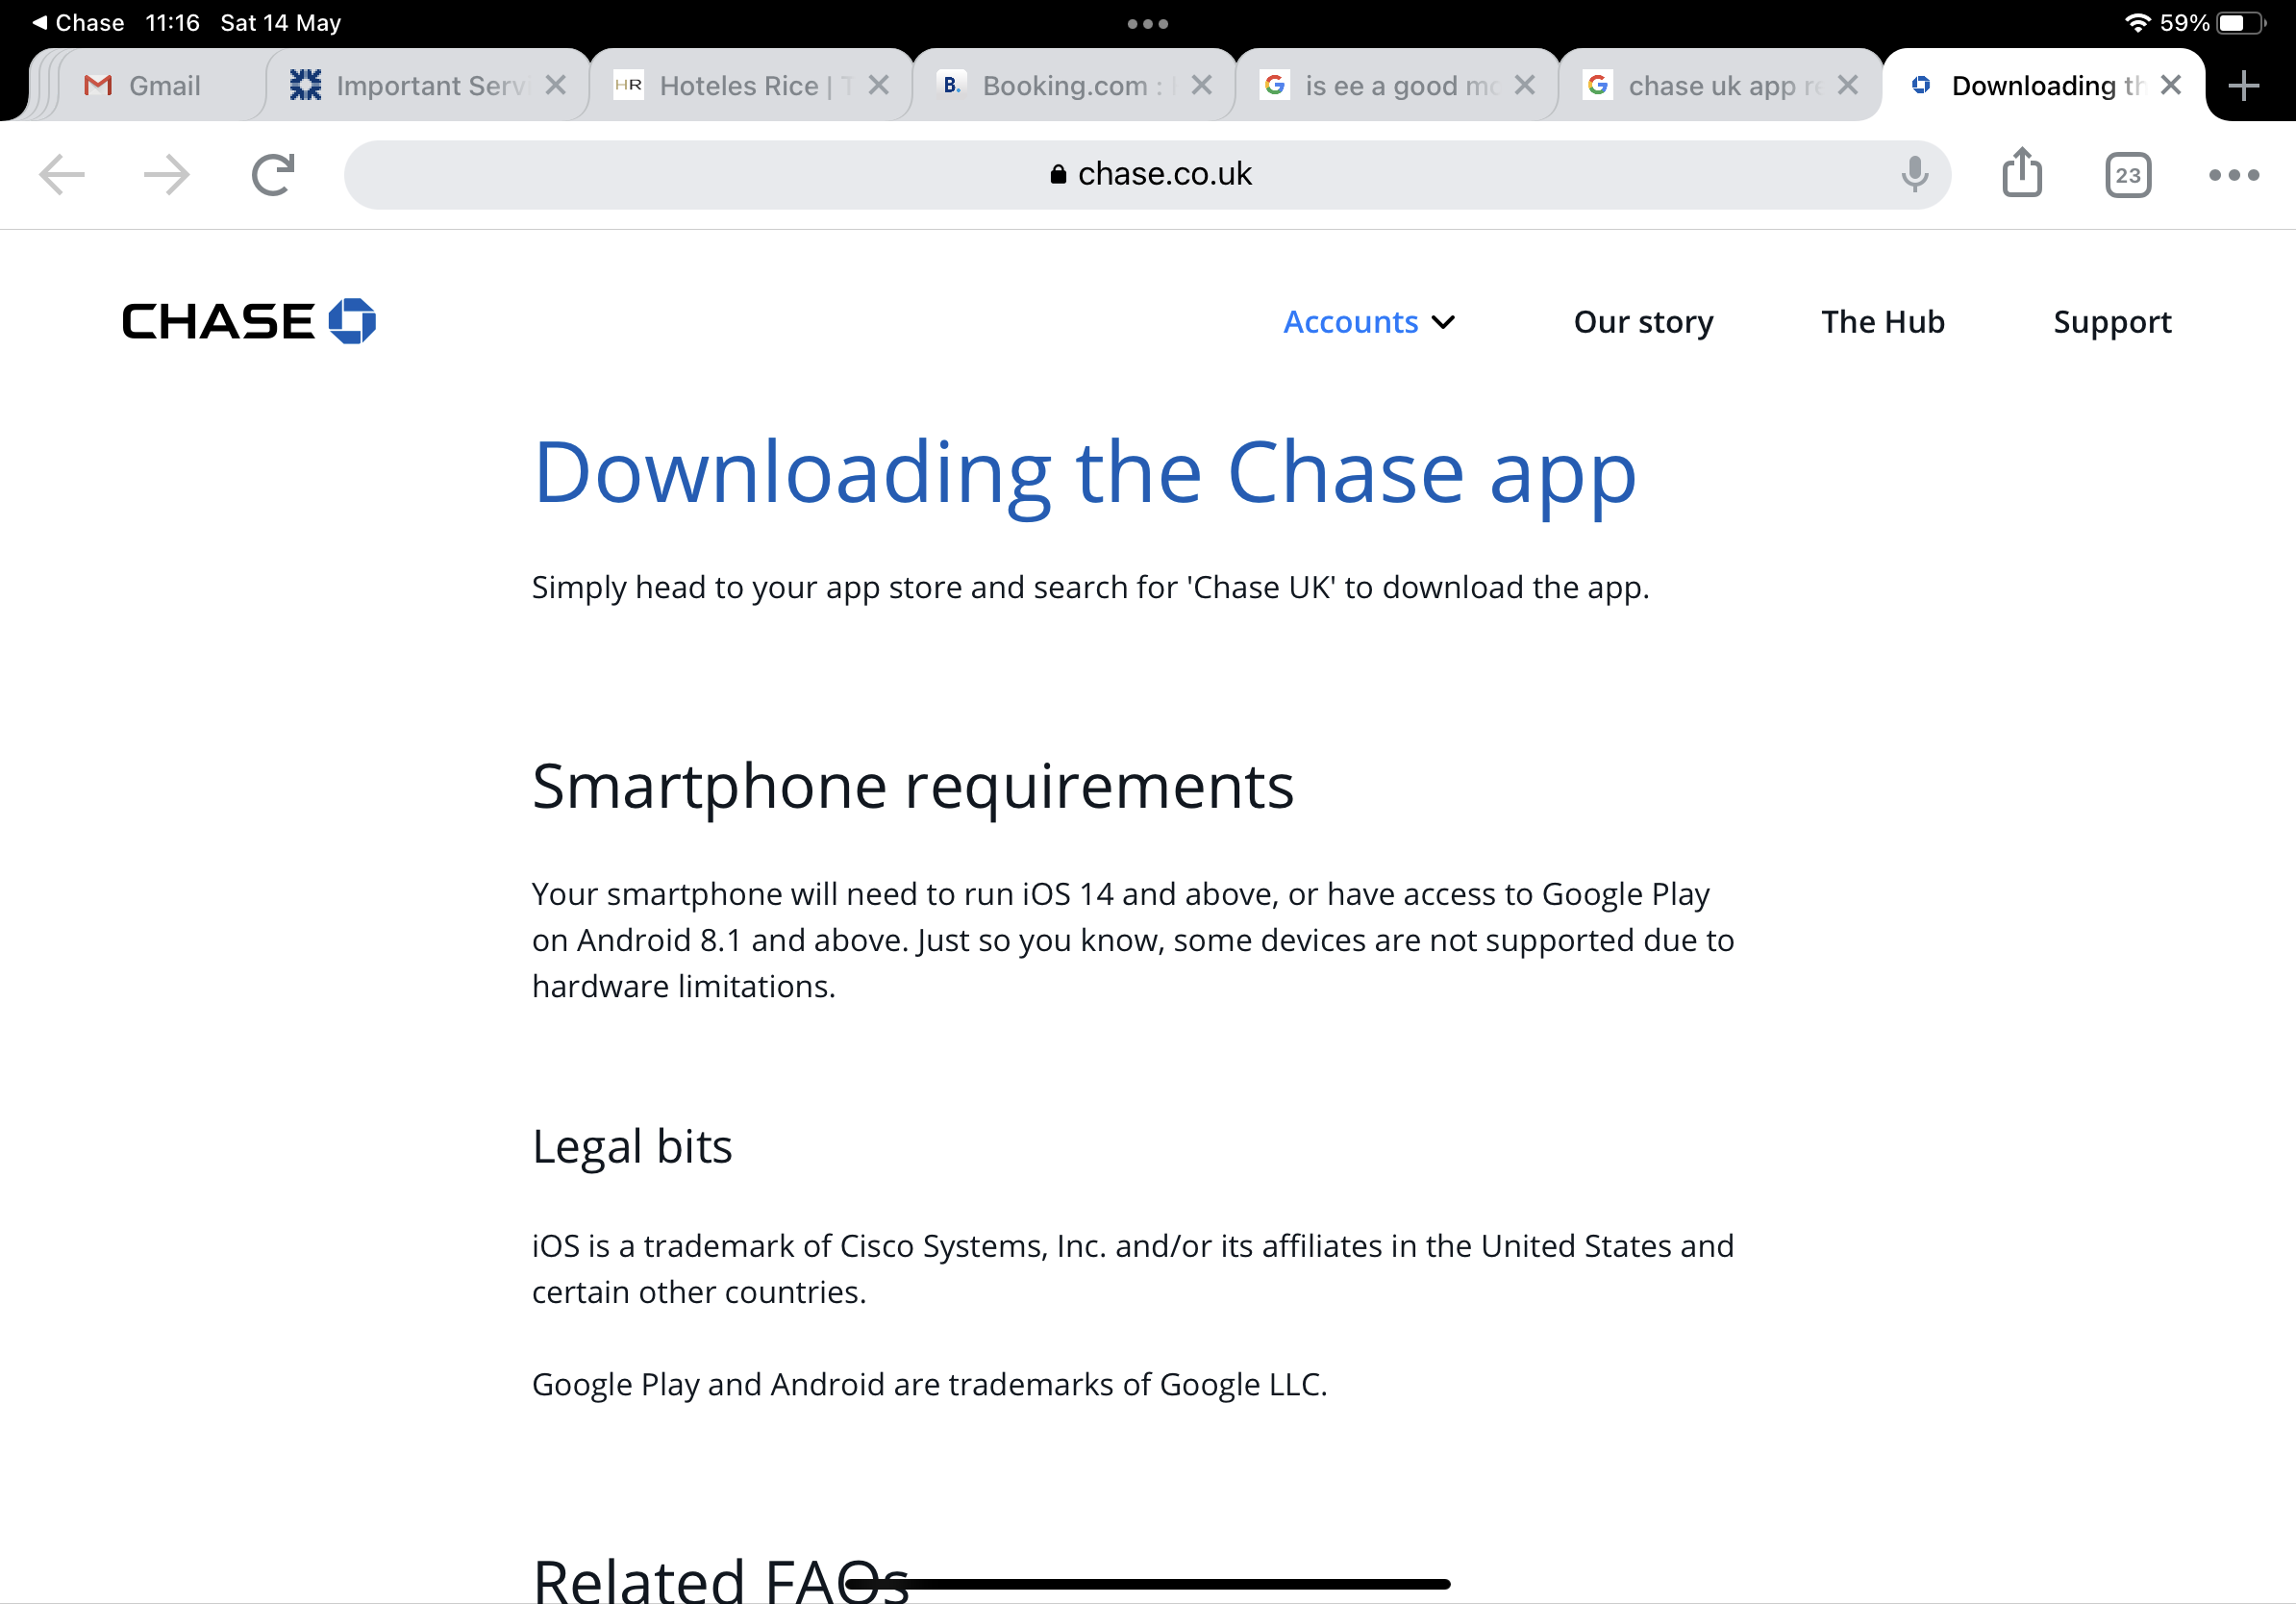This screenshot has width=2296, height=1604.
Task: Add a new tab with plus icon
Action: [2244, 85]
